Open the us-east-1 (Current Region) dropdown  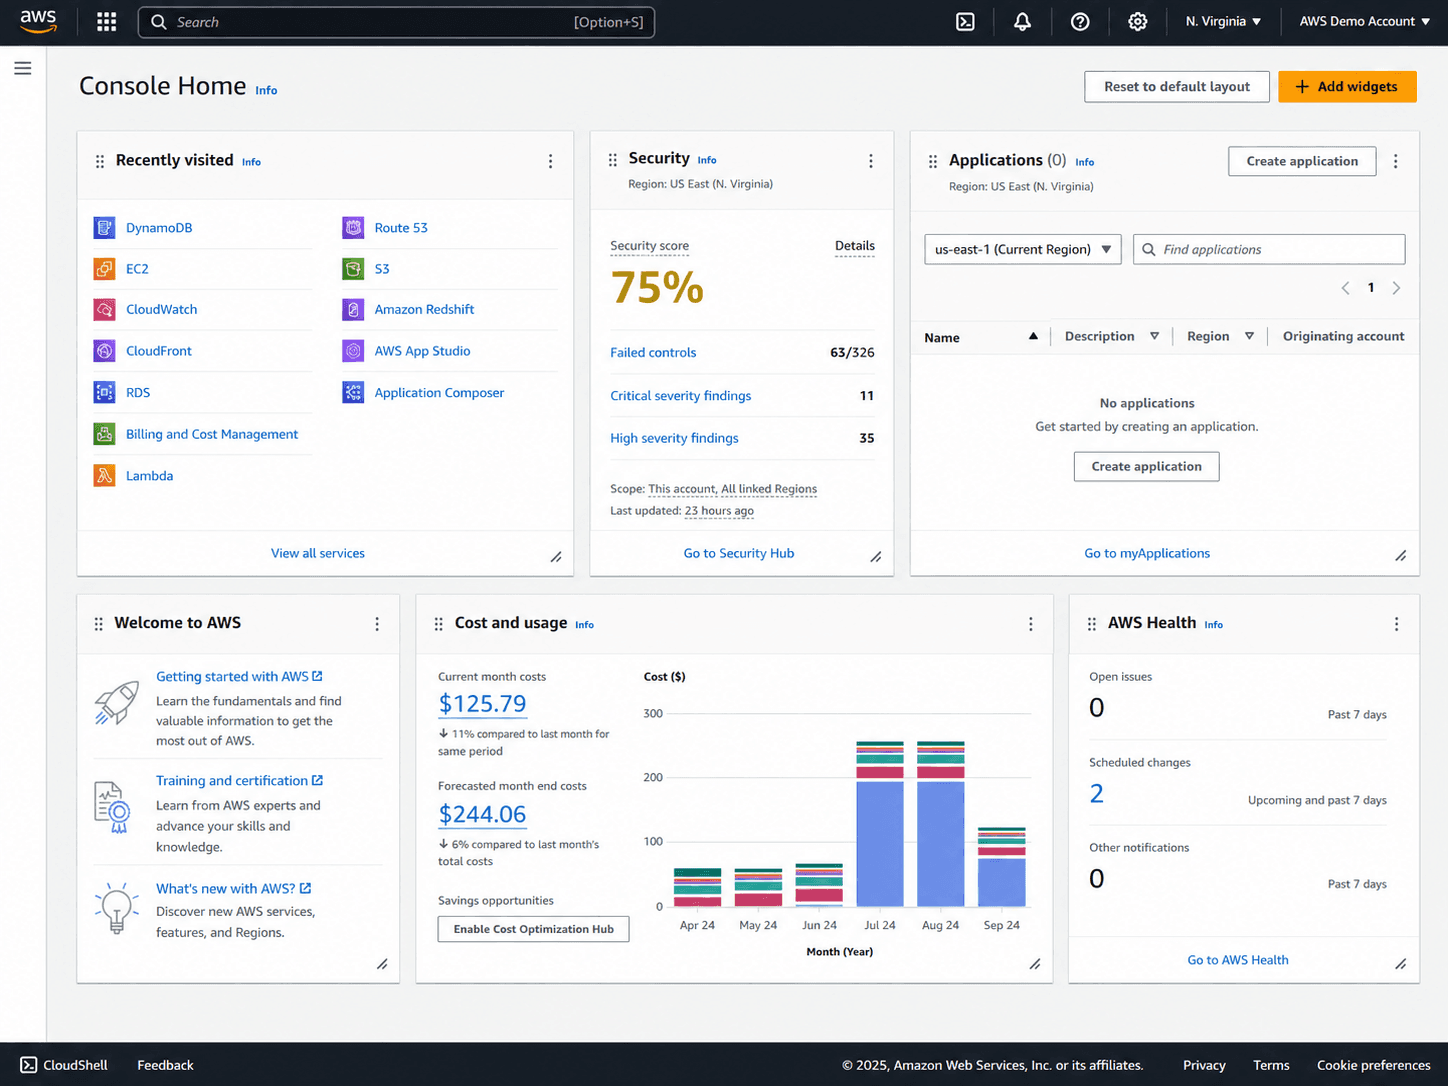[1023, 250]
